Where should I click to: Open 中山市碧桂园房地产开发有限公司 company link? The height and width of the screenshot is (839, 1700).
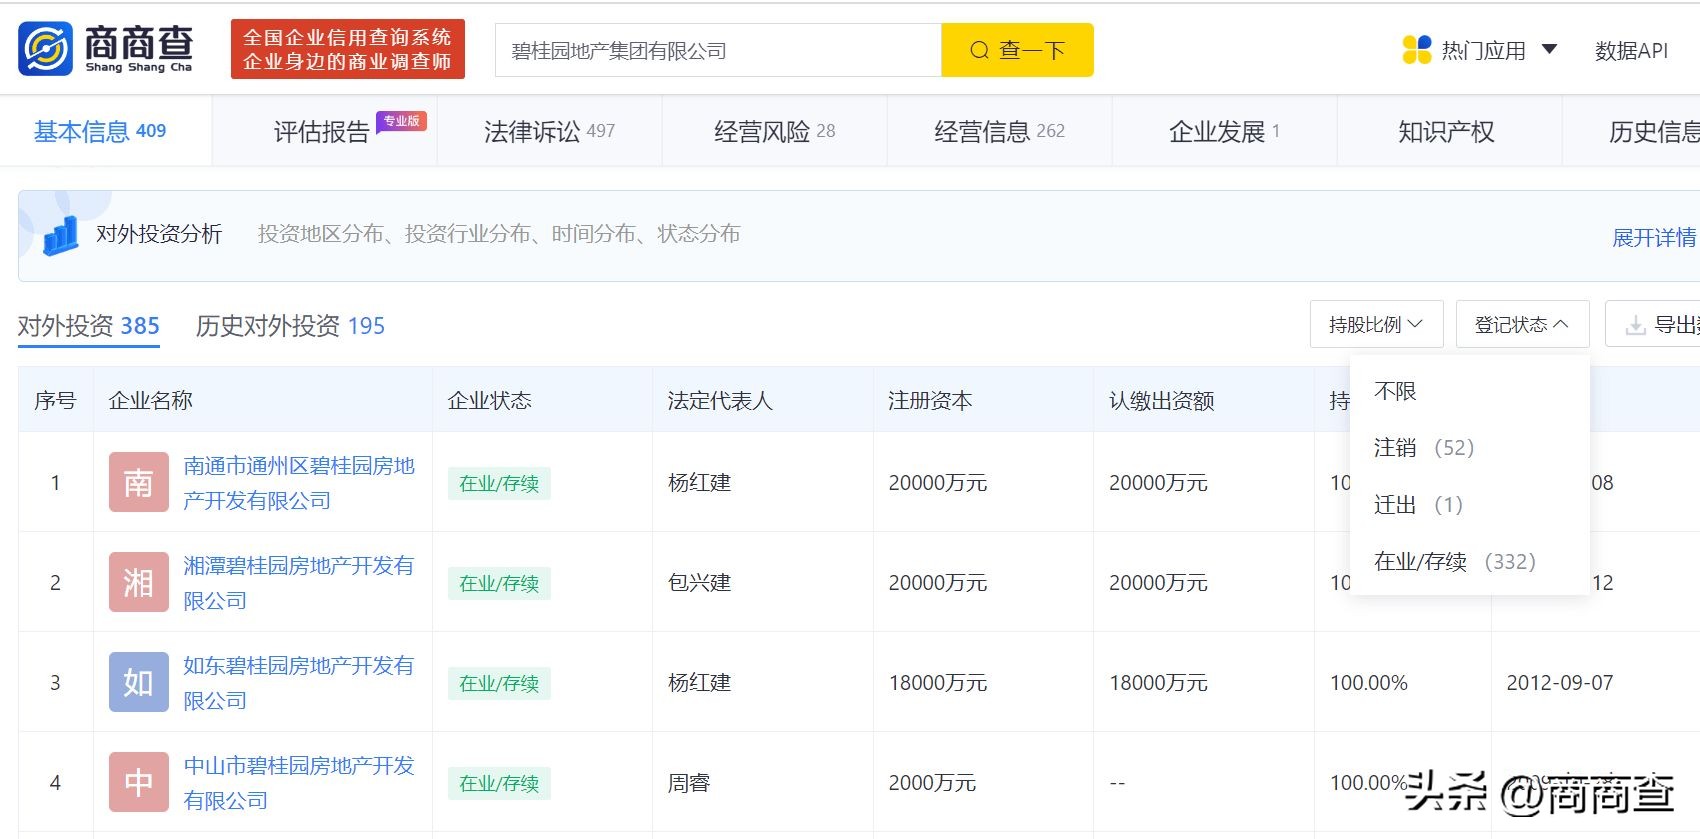[x=299, y=782]
